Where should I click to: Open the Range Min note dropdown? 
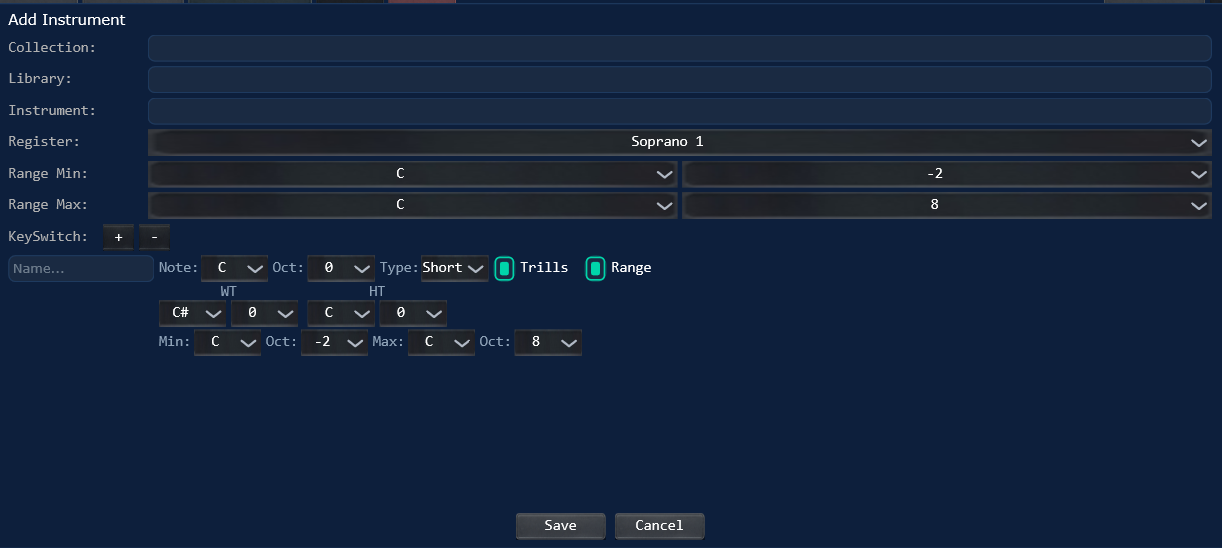[x=413, y=174]
